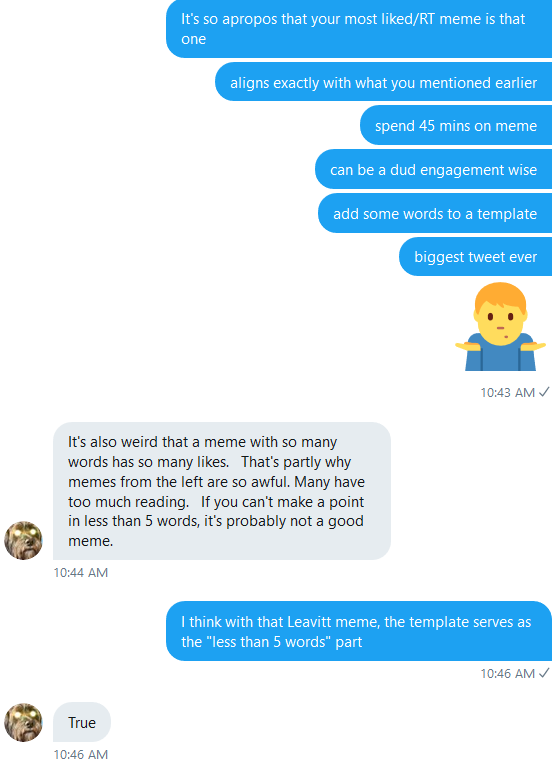Click the avatar beside the long gray message
This screenshot has height=762, width=558.
(x=23, y=540)
